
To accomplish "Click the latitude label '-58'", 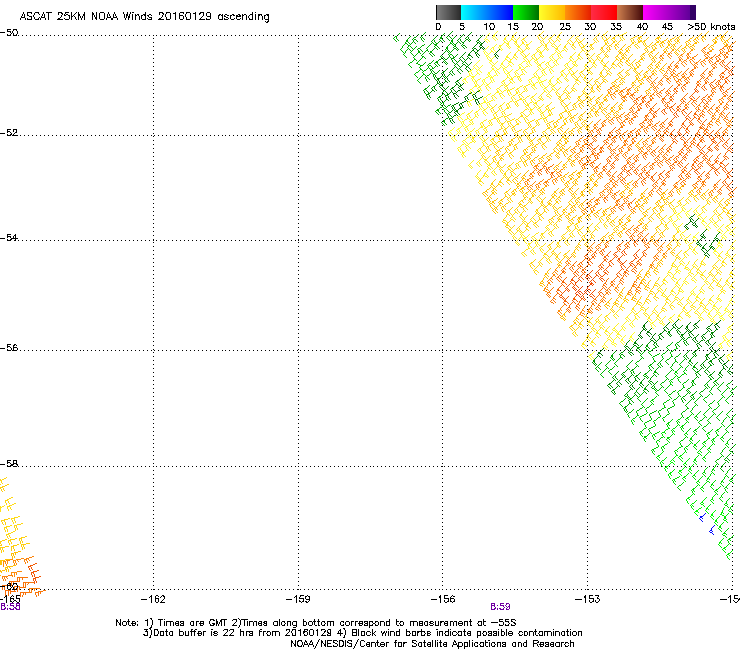I will [x=9, y=464].
